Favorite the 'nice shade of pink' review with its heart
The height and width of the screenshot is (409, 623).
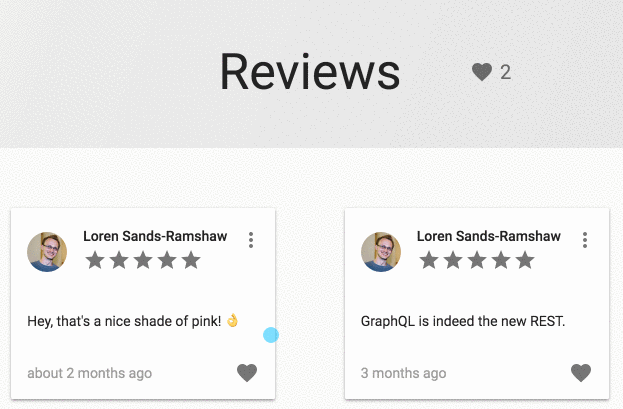247,373
